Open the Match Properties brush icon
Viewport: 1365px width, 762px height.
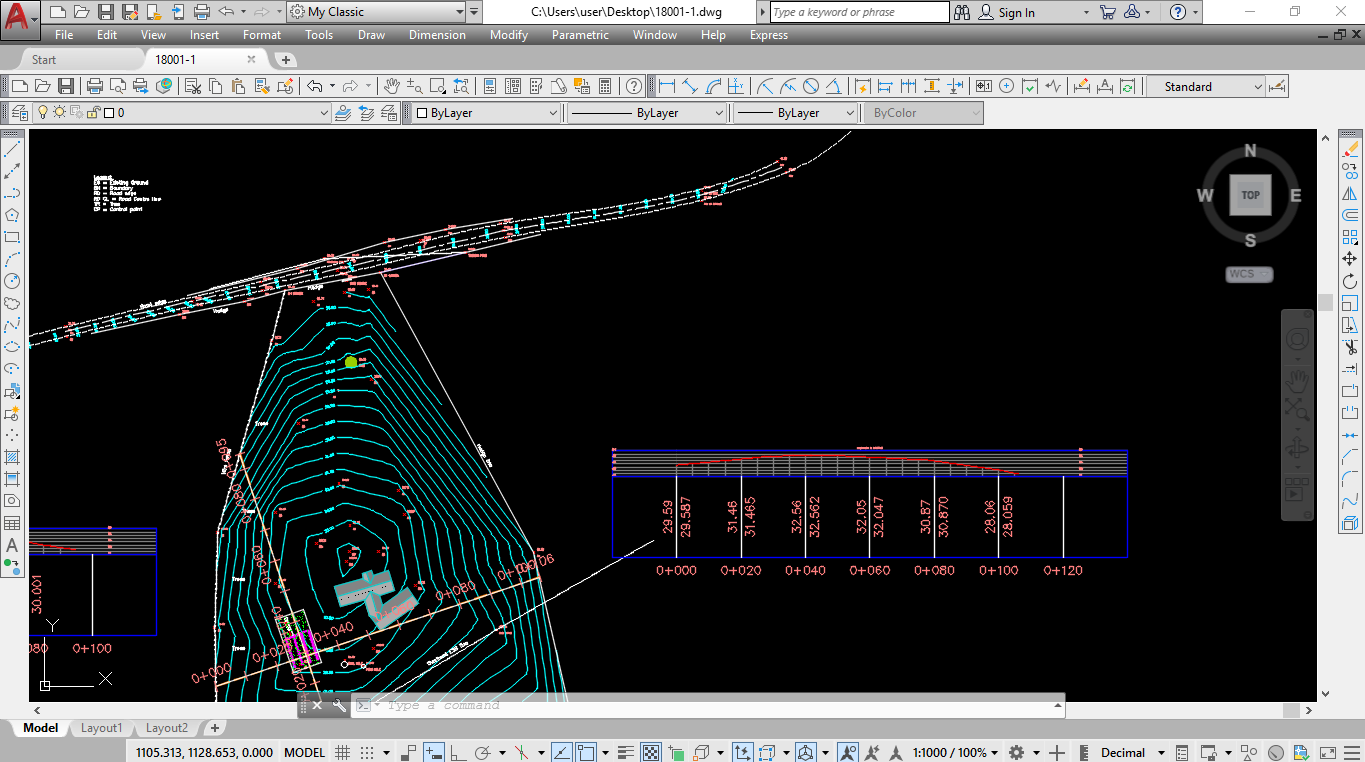pyautogui.click(x=285, y=87)
